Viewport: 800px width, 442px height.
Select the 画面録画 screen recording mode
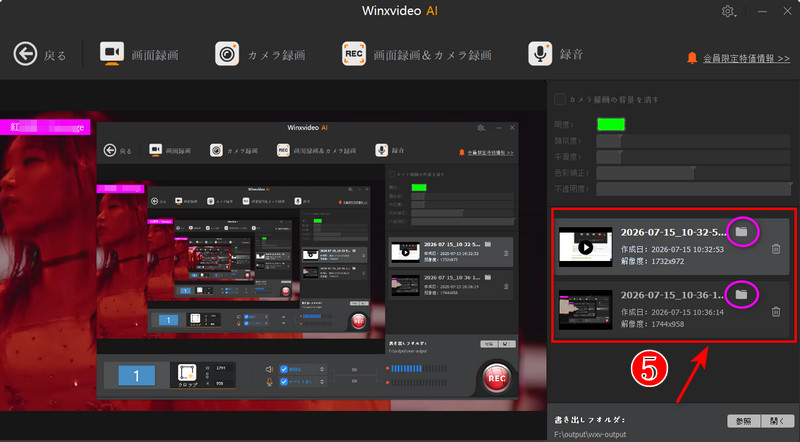coord(139,54)
